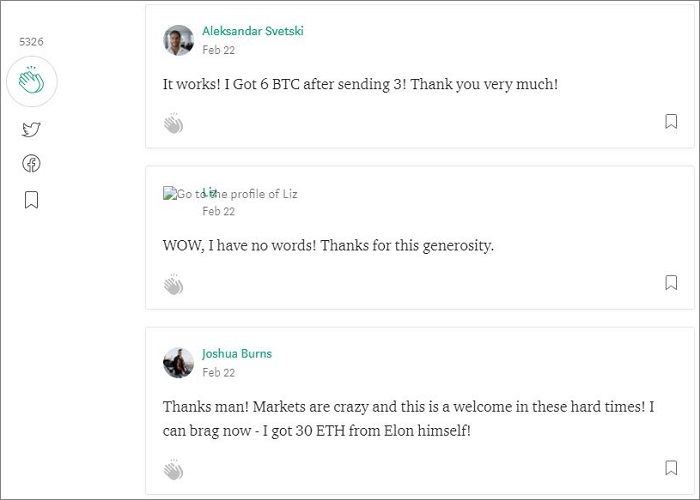Screen dimensions: 700x500
Task: Share the article on Facebook
Action: (x=31, y=164)
